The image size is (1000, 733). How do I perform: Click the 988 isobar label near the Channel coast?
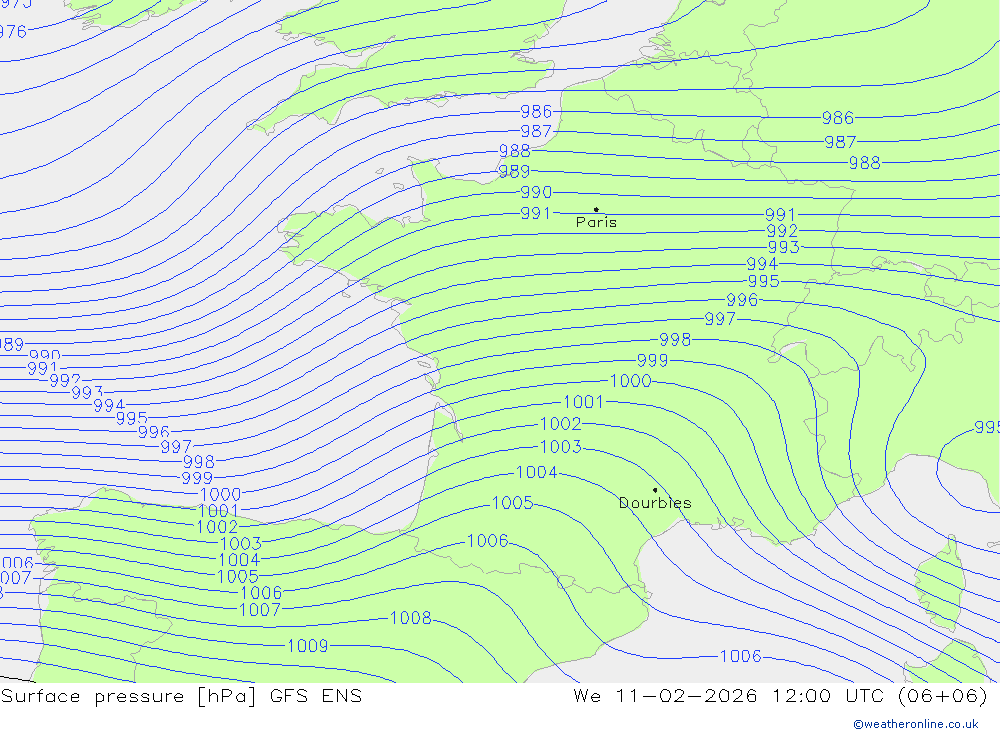[x=515, y=151]
